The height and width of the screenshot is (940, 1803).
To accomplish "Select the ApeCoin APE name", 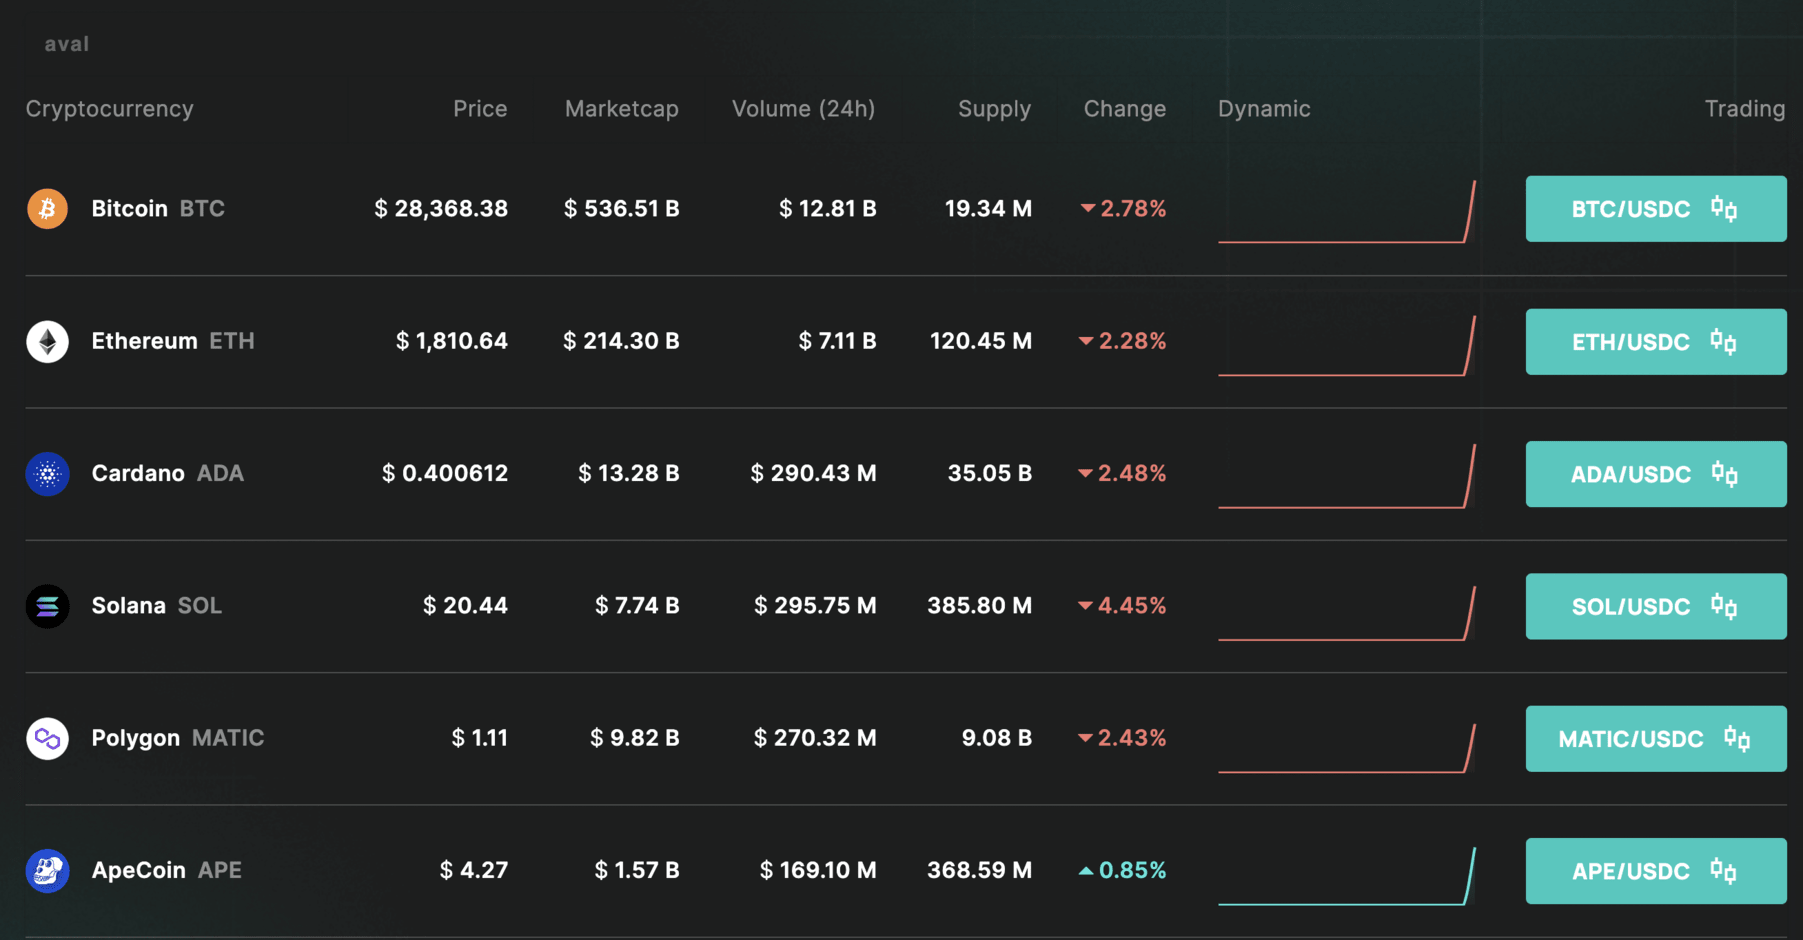I will point(167,870).
